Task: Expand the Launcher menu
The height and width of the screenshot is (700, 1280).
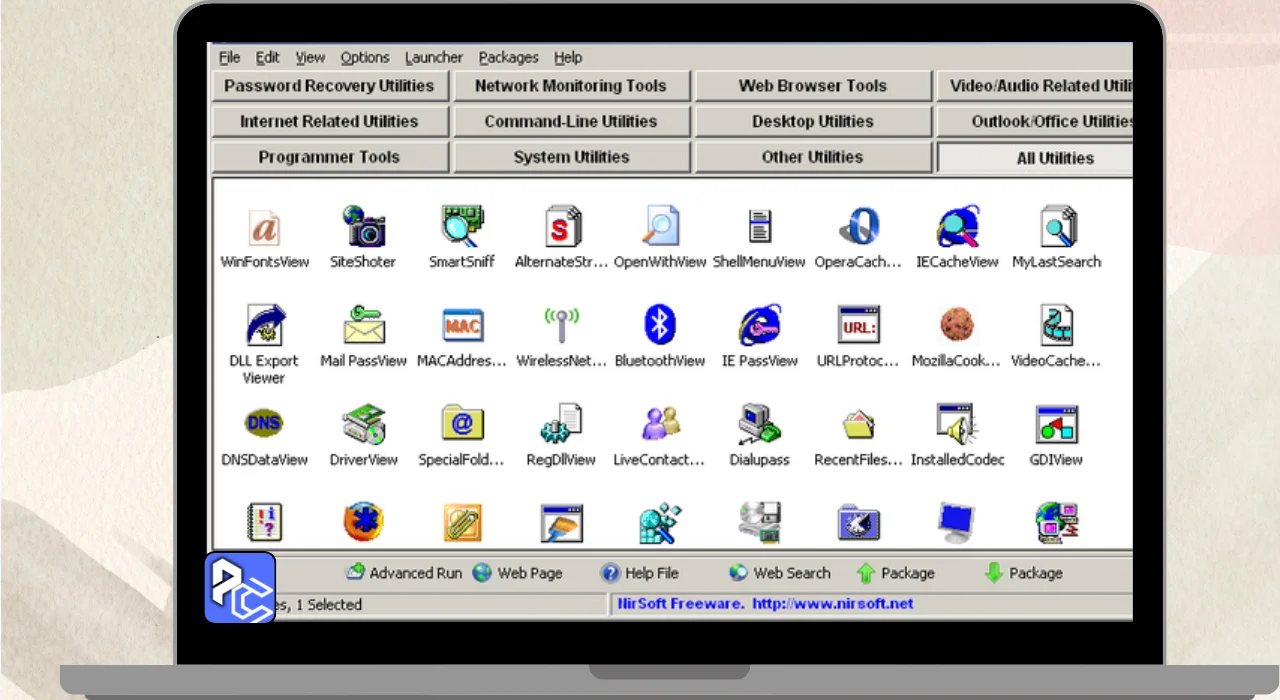Action: (433, 57)
